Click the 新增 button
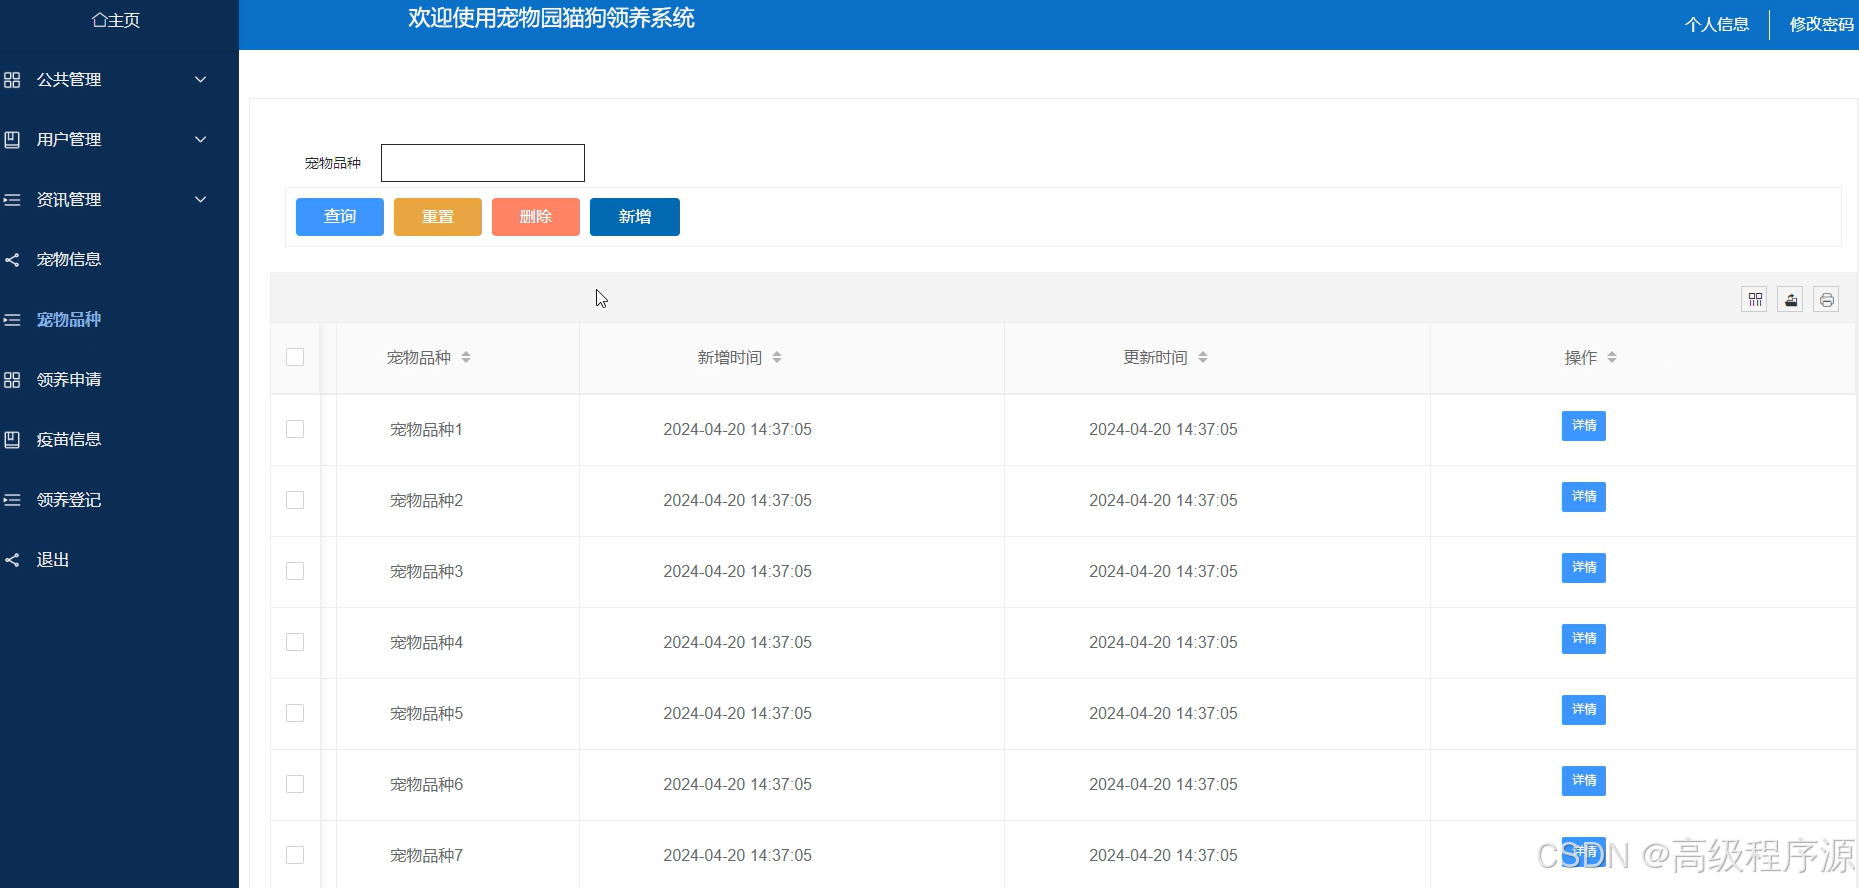Image resolution: width=1859 pixels, height=888 pixels. tap(635, 217)
